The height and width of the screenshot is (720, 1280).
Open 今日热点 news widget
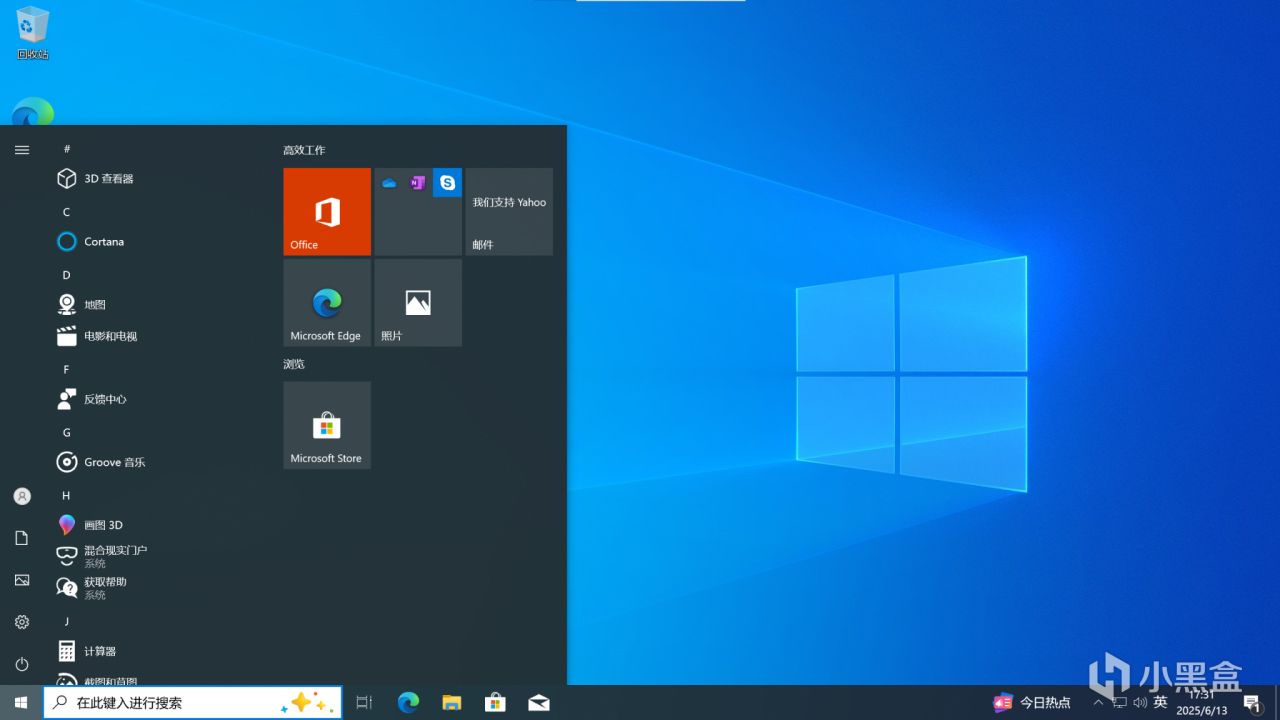tap(1031, 703)
